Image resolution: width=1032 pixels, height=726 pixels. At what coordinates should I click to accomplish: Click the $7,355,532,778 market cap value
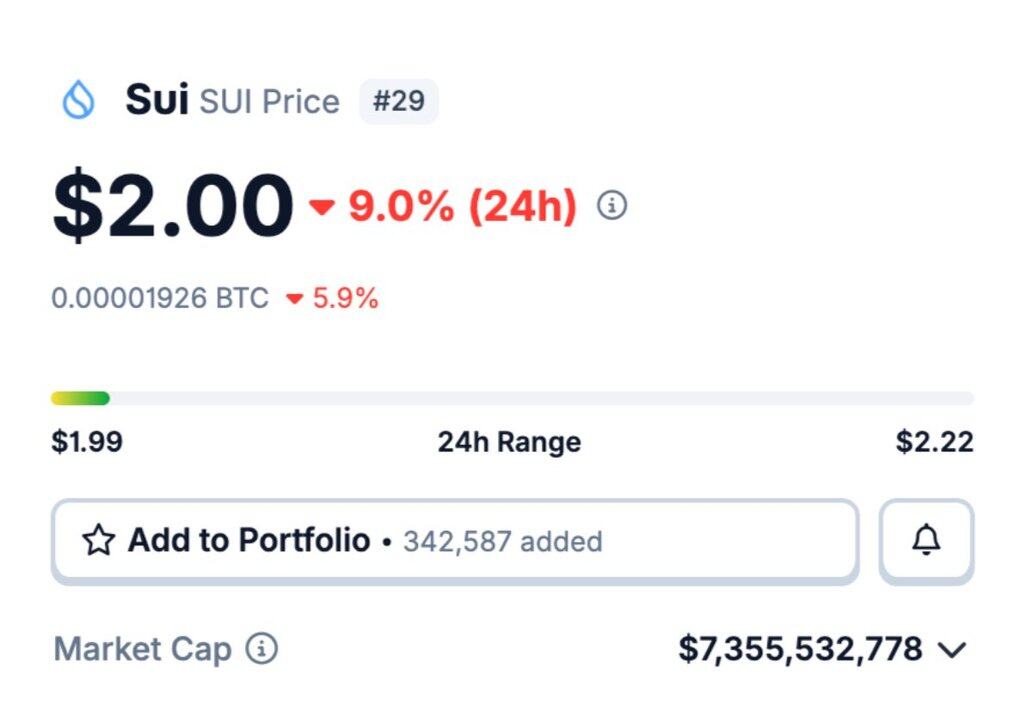800,649
